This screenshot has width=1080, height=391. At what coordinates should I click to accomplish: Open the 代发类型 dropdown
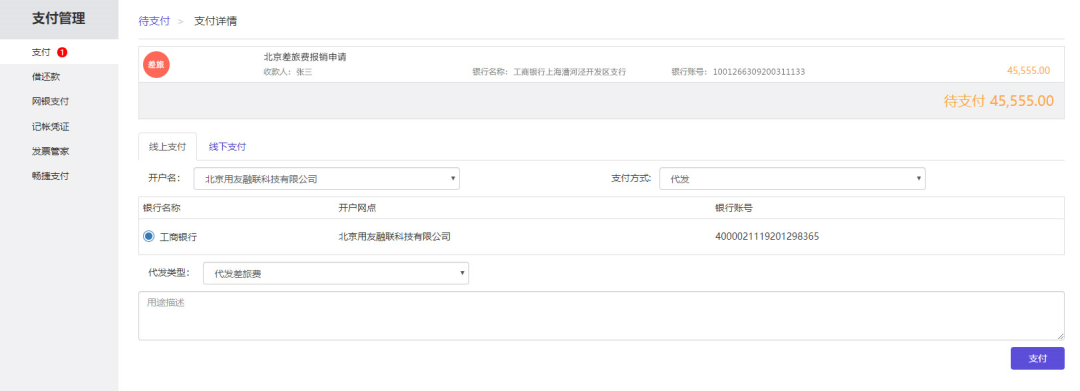(x=335, y=273)
